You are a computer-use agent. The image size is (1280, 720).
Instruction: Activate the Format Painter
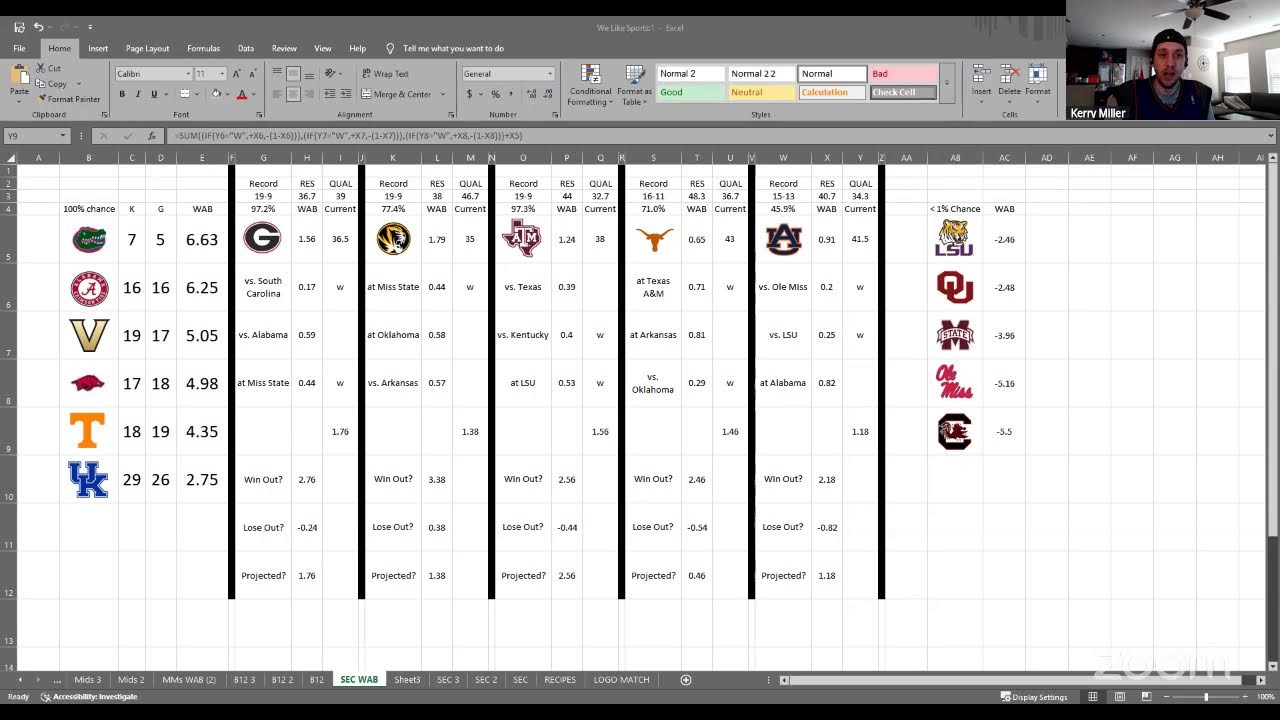tap(68, 99)
